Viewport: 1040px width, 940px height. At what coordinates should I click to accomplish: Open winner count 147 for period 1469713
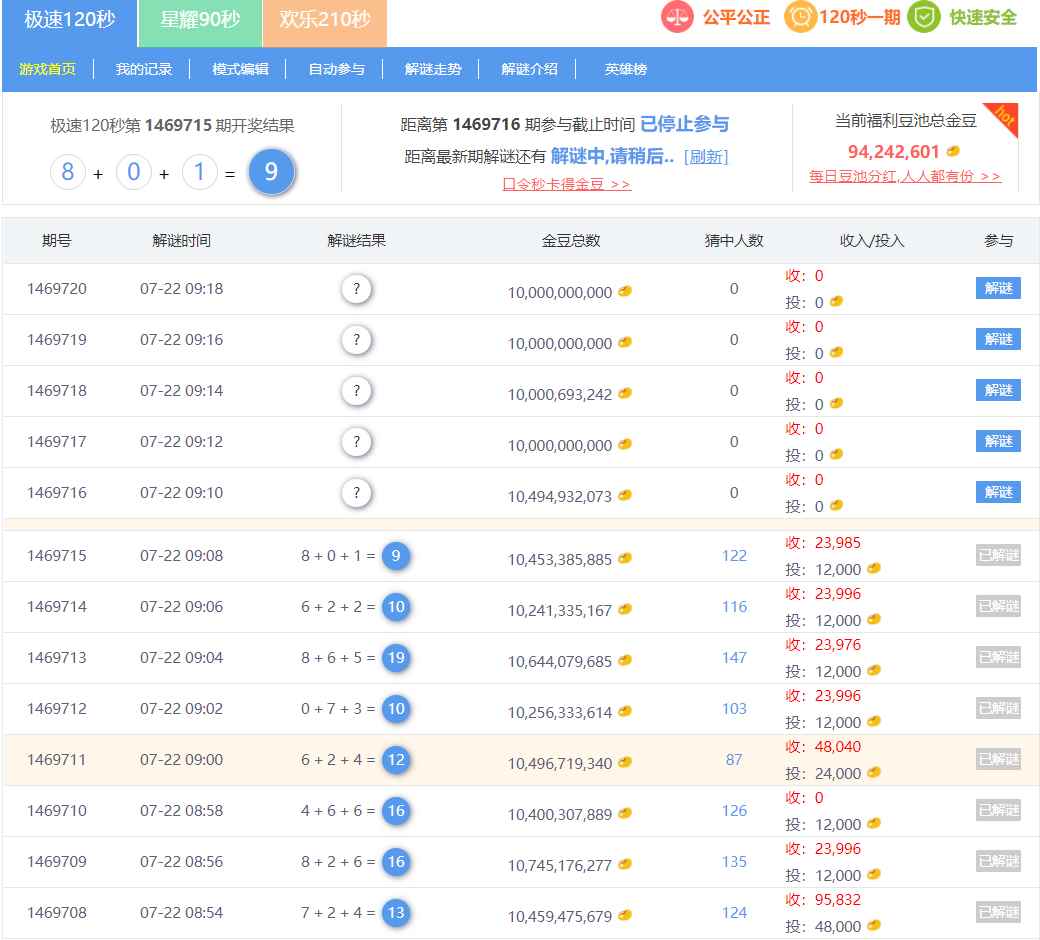pyautogui.click(x=734, y=658)
